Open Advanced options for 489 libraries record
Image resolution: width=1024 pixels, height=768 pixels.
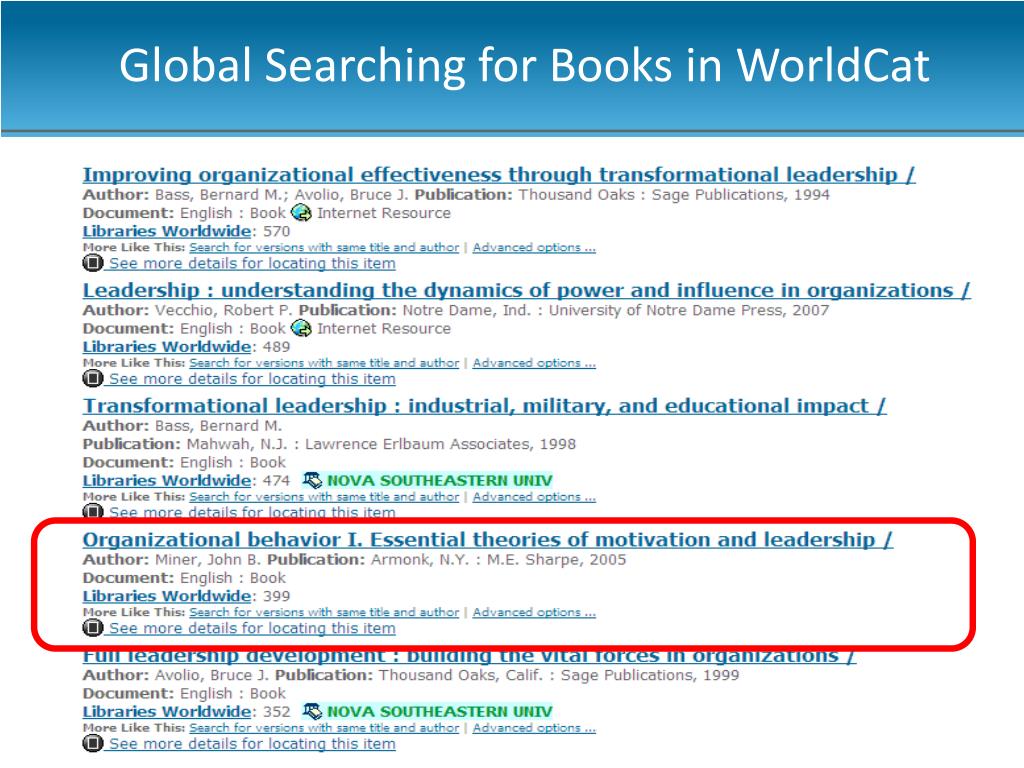(x=534, y=364)
